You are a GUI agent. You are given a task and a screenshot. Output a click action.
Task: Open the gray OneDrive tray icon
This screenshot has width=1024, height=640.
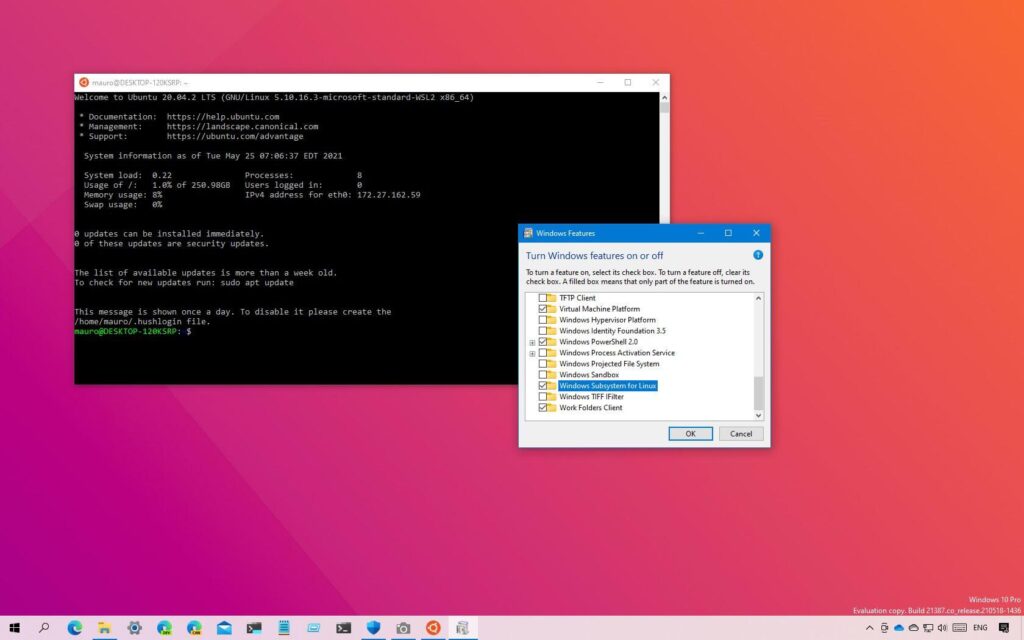click(914, 628)
